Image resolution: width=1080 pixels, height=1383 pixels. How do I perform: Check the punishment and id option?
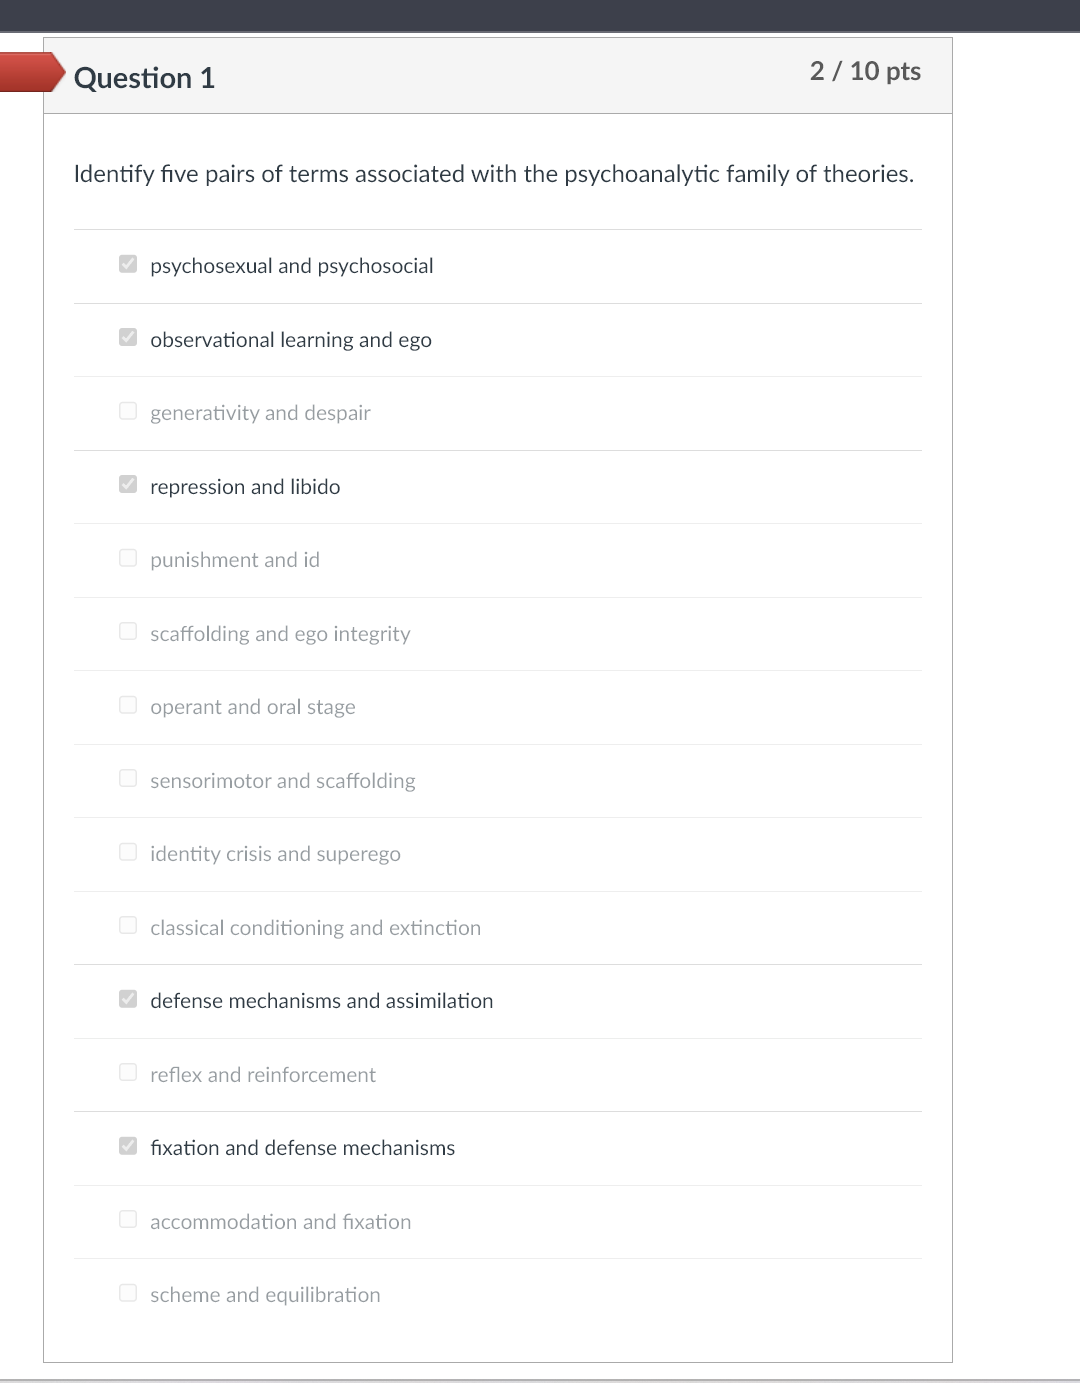pos(128,557)
